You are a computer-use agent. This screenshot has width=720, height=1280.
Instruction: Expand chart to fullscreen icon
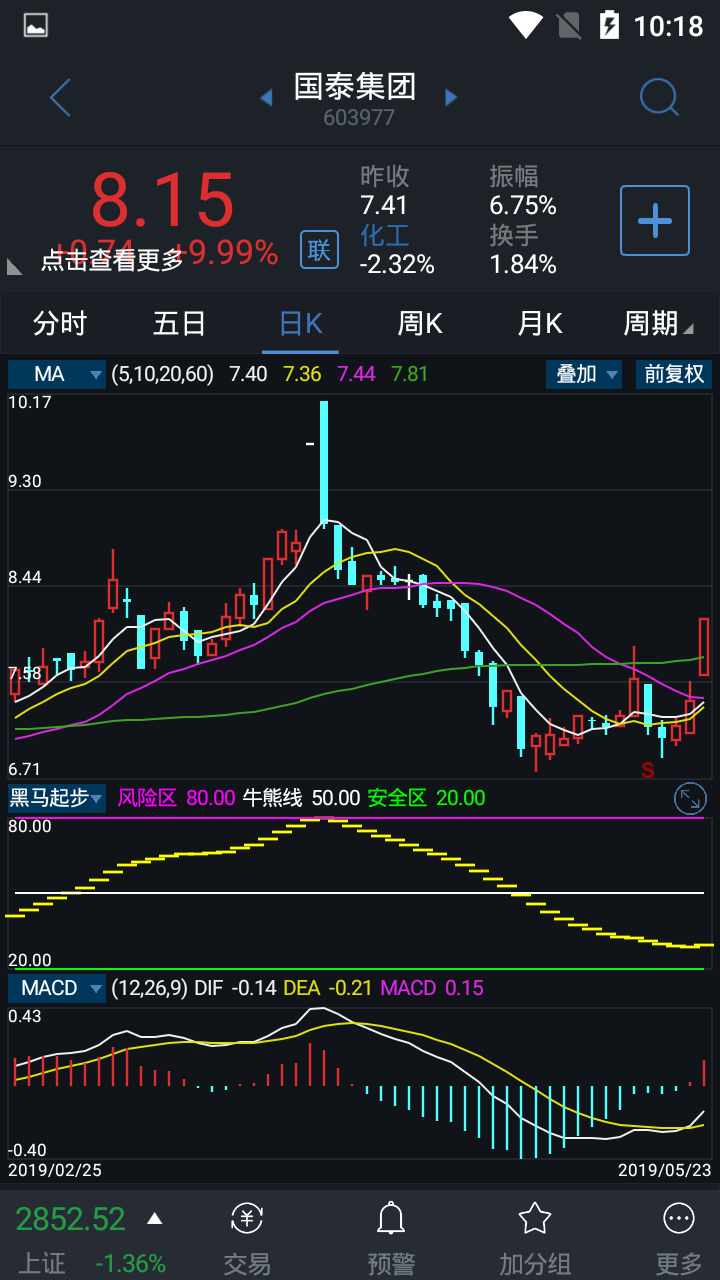click(690, 798)
